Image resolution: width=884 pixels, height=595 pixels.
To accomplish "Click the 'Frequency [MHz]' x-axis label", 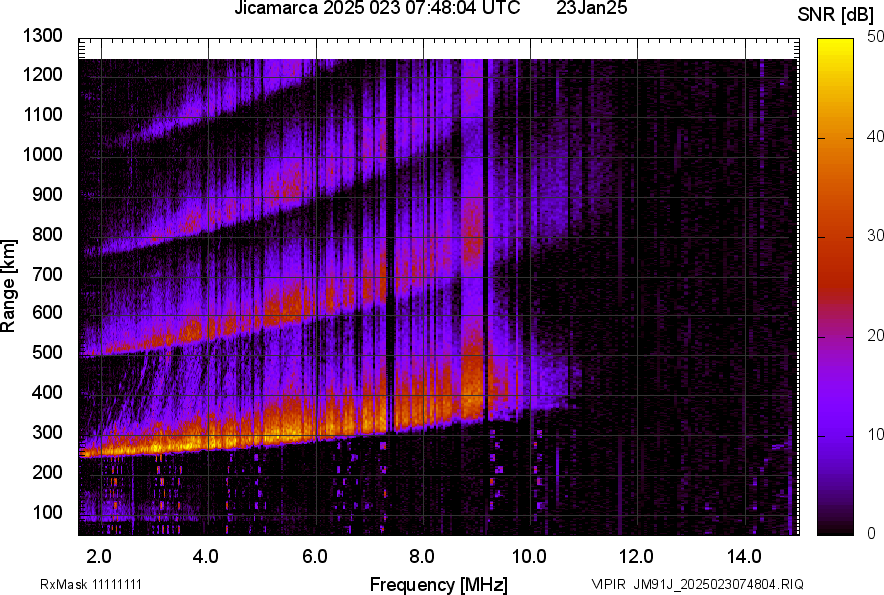I will [438, 584].
